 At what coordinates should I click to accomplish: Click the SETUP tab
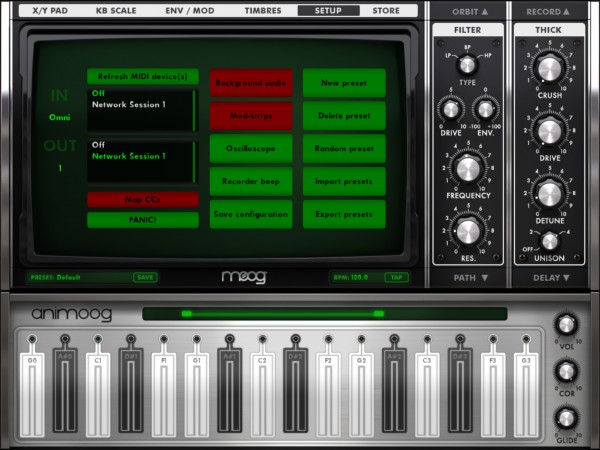328,10
